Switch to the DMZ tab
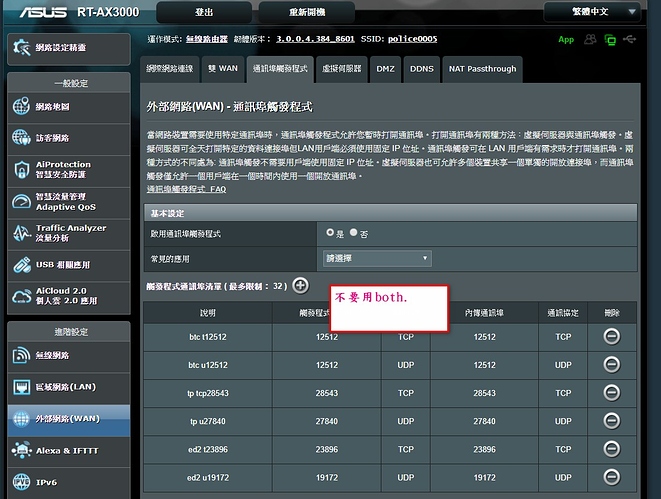Viewport: 661px width, 499px height. tap(385, 69)
